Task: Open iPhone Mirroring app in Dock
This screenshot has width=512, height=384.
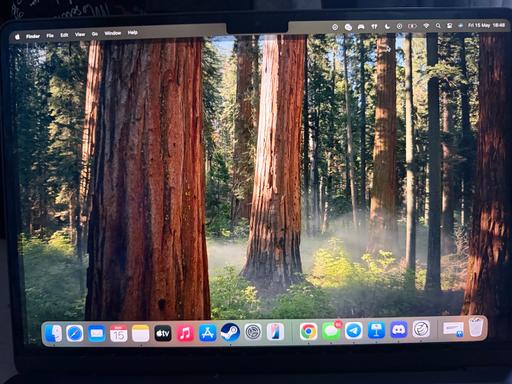Action: click(x=275, y=332)
